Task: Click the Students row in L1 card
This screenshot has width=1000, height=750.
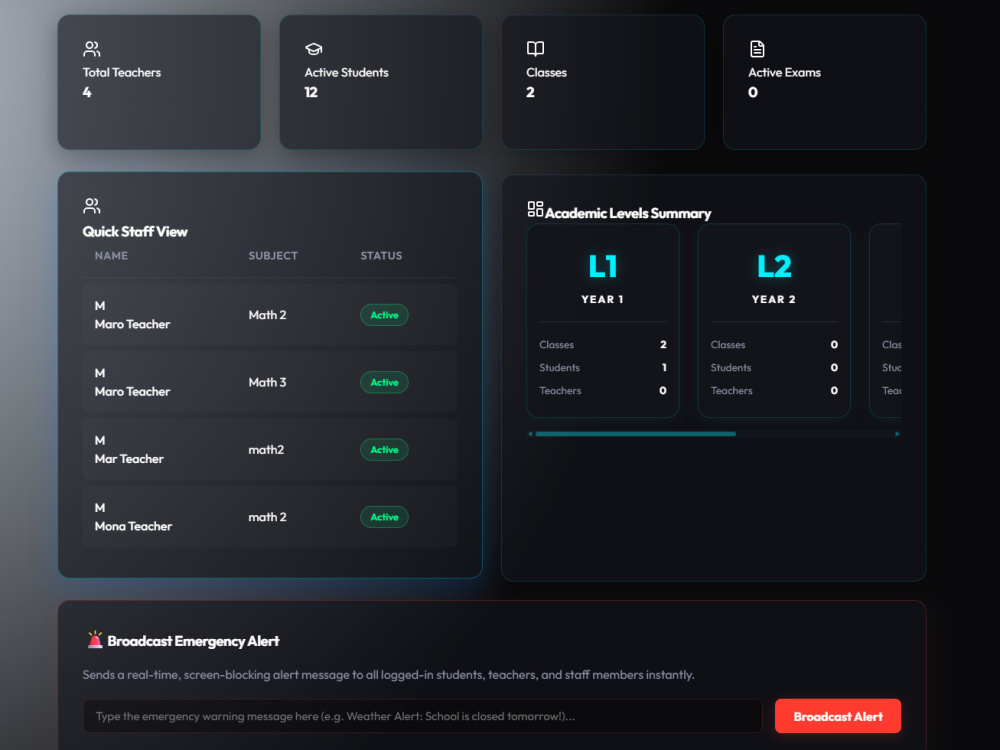Action: [603, 367]
